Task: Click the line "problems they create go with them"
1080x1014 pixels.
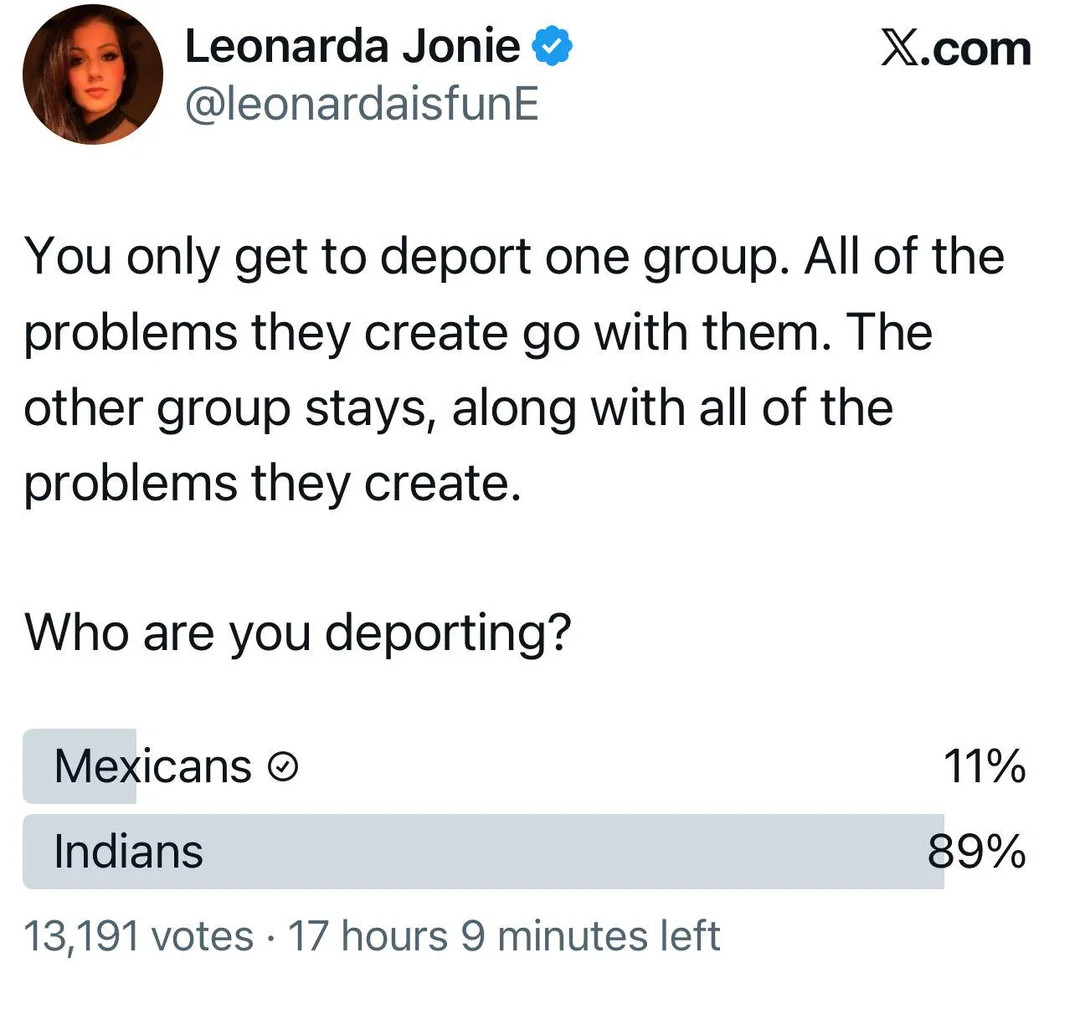Action: pos(478,332)
